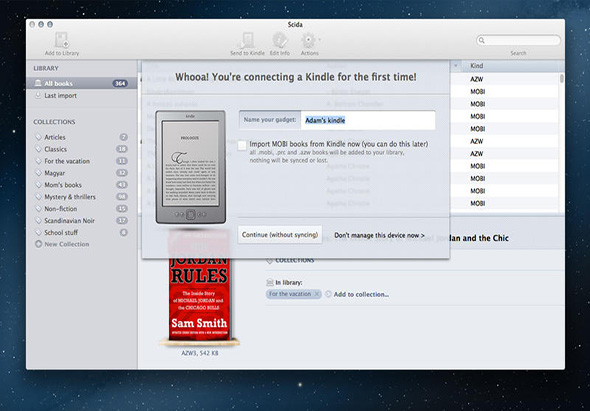Click the sort arrow left of the Kind column
590x411 pixels.
click(456, 66)
